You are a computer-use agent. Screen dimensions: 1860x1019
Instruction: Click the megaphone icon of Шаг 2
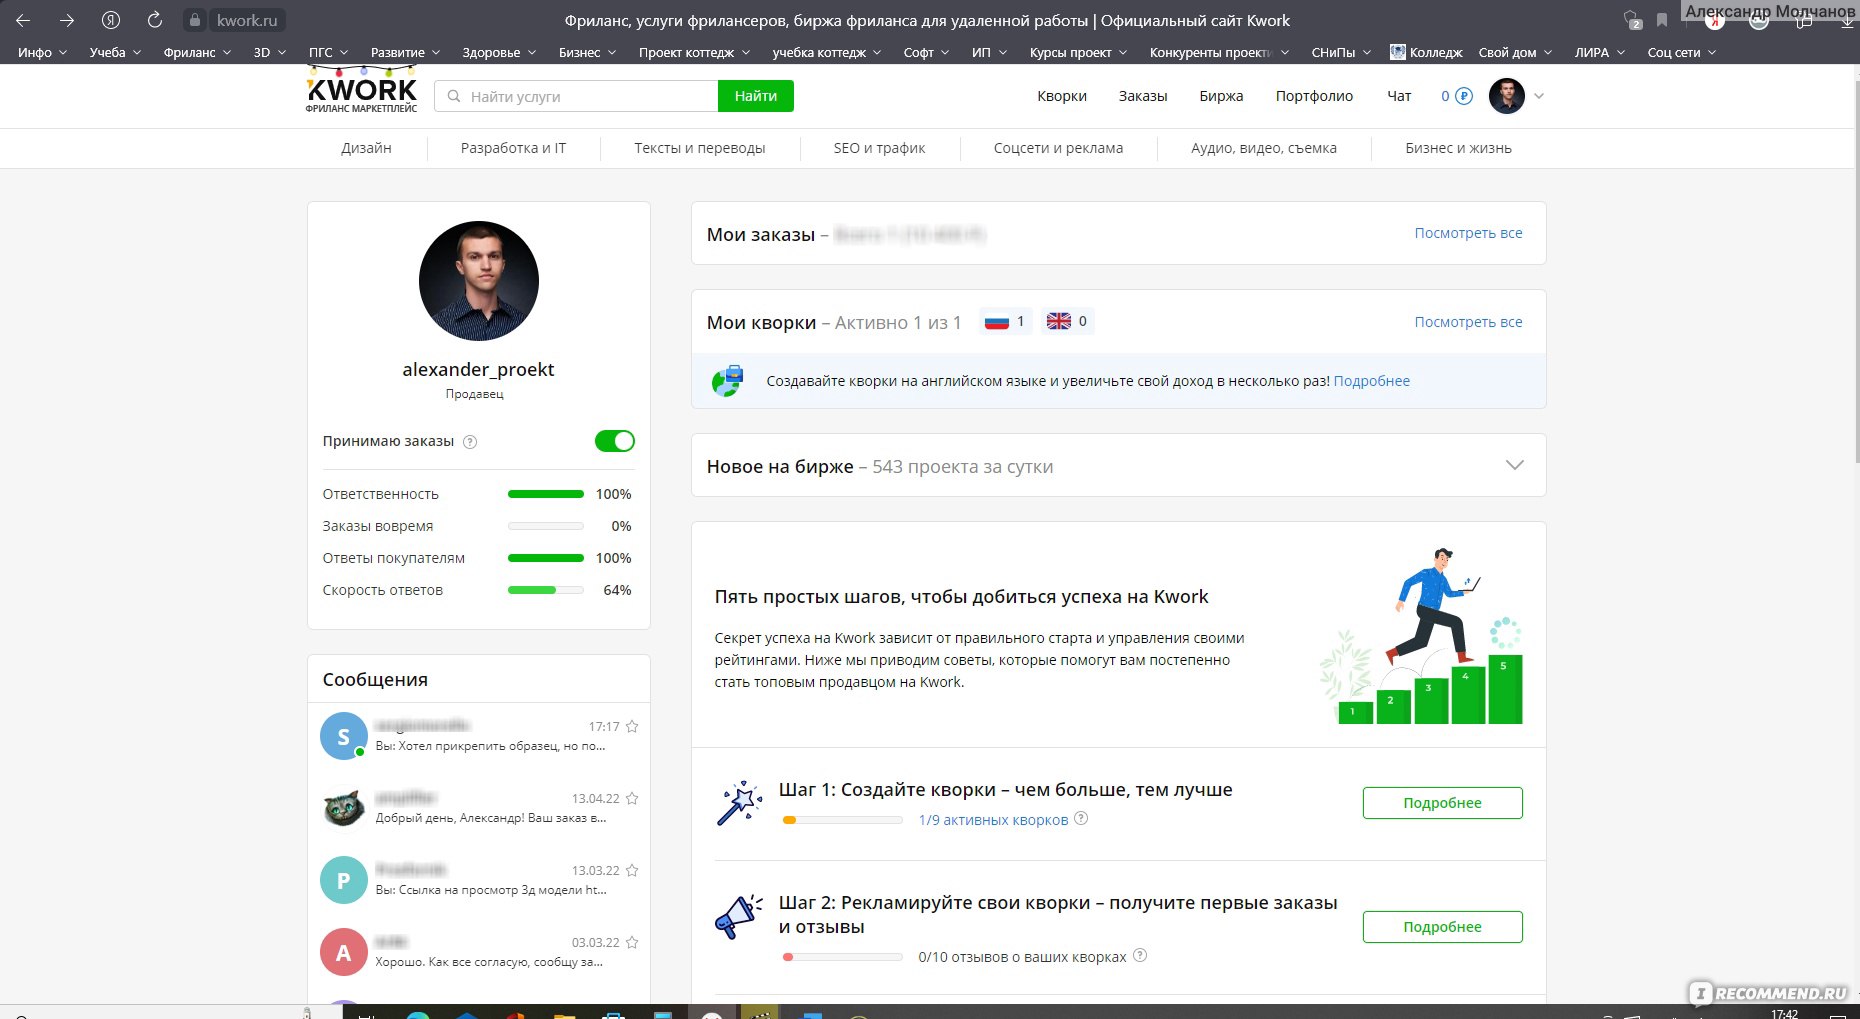pos(739,916)
